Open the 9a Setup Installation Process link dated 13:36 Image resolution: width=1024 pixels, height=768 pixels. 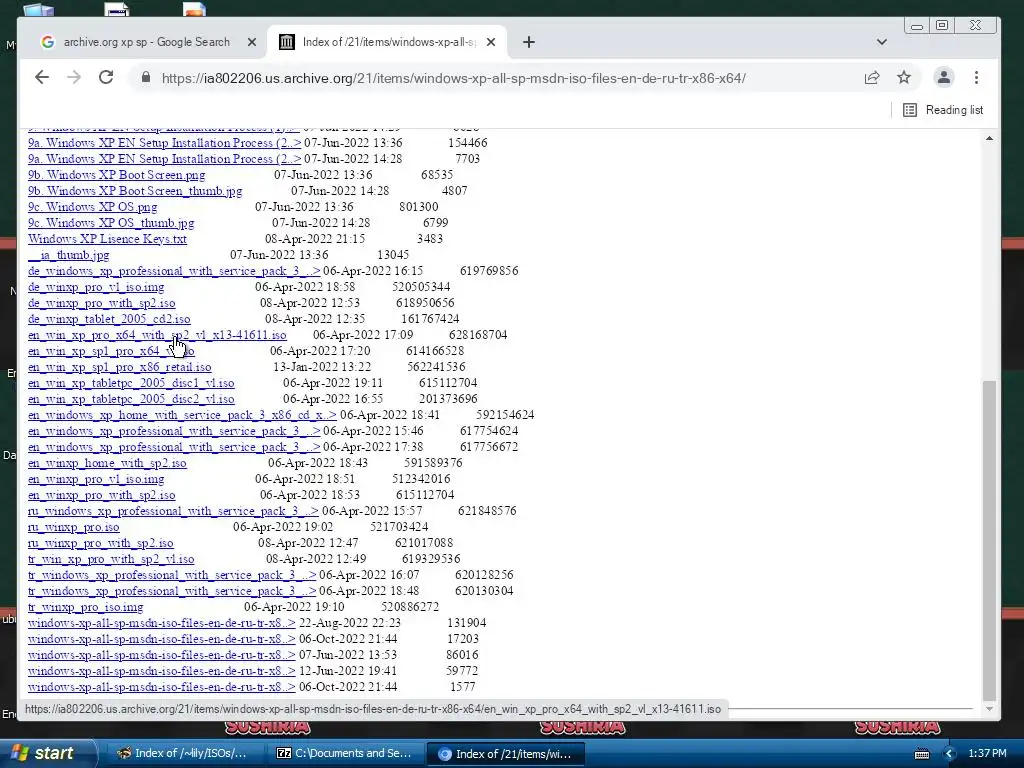tap(165, 143)
